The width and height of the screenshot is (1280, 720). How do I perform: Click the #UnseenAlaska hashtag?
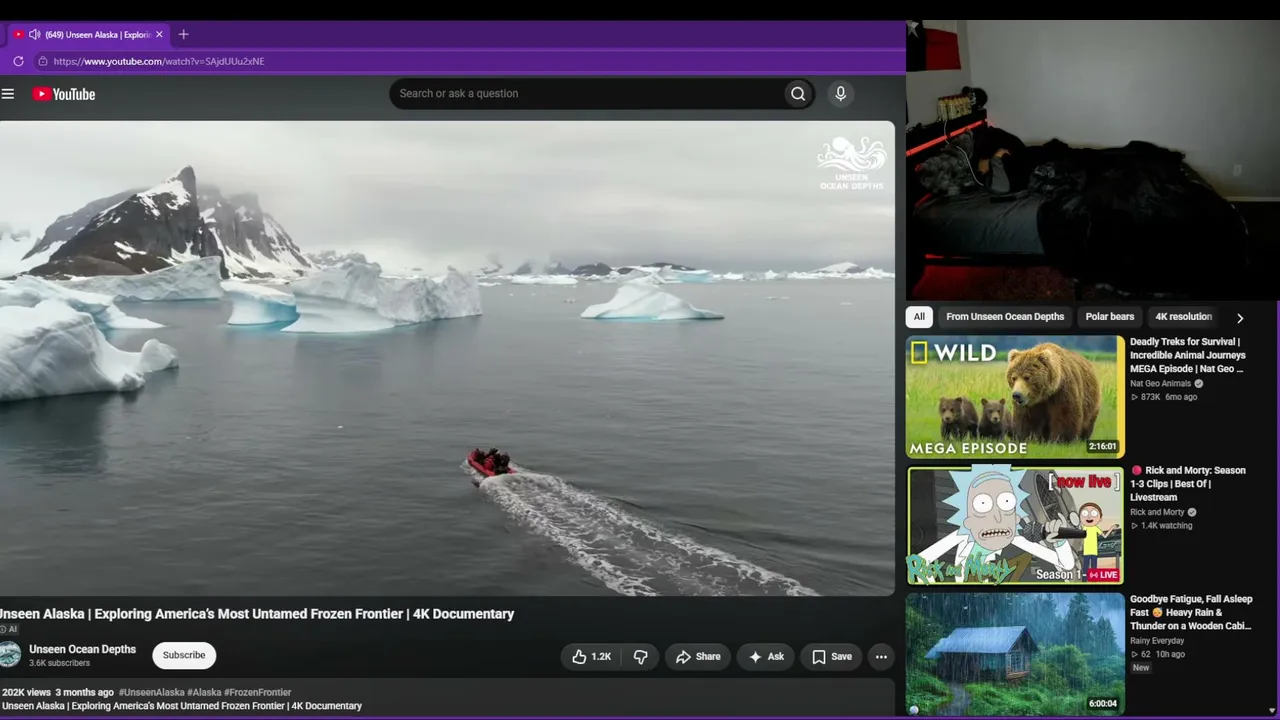151,692
